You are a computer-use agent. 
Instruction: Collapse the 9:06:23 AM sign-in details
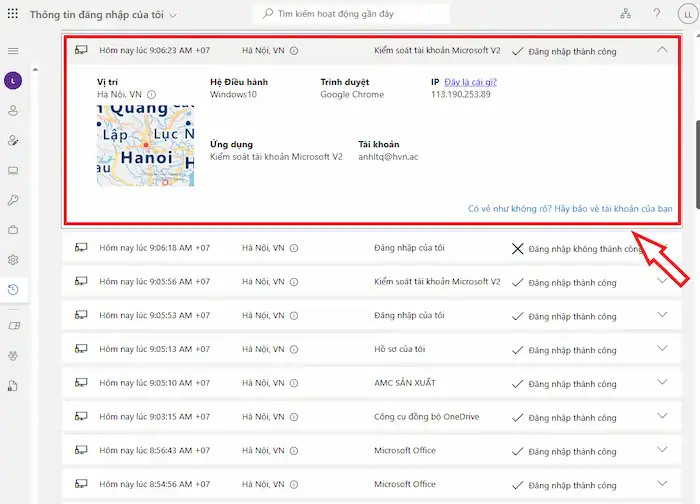pos(662,50)
